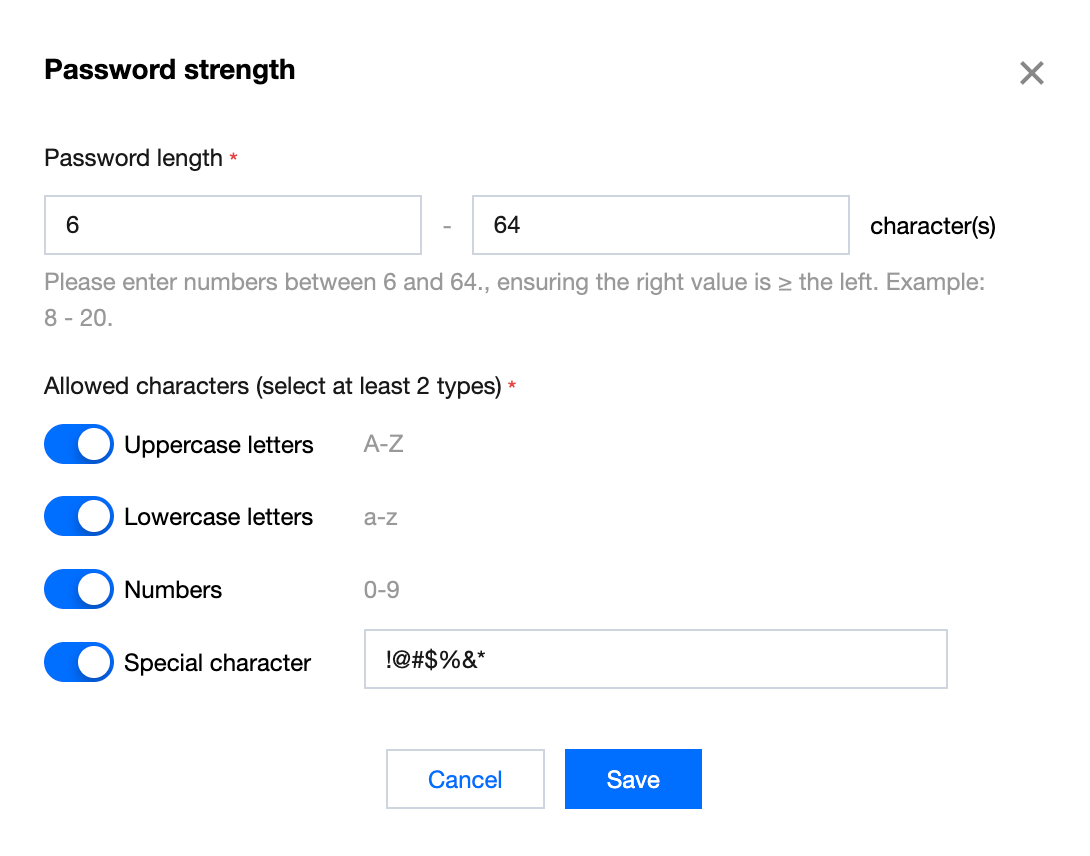Click the minimum password length field

(x=233, y=225)
